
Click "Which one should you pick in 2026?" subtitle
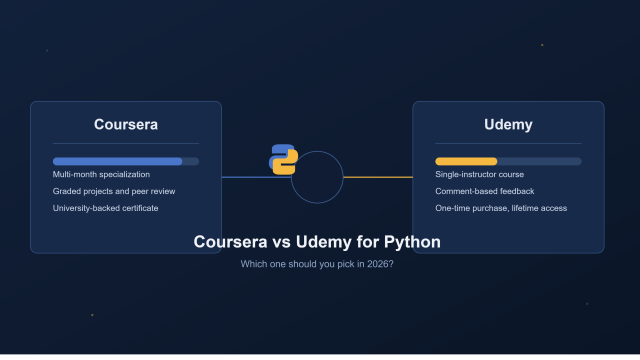pyautogui.click(x=317, y=264)
